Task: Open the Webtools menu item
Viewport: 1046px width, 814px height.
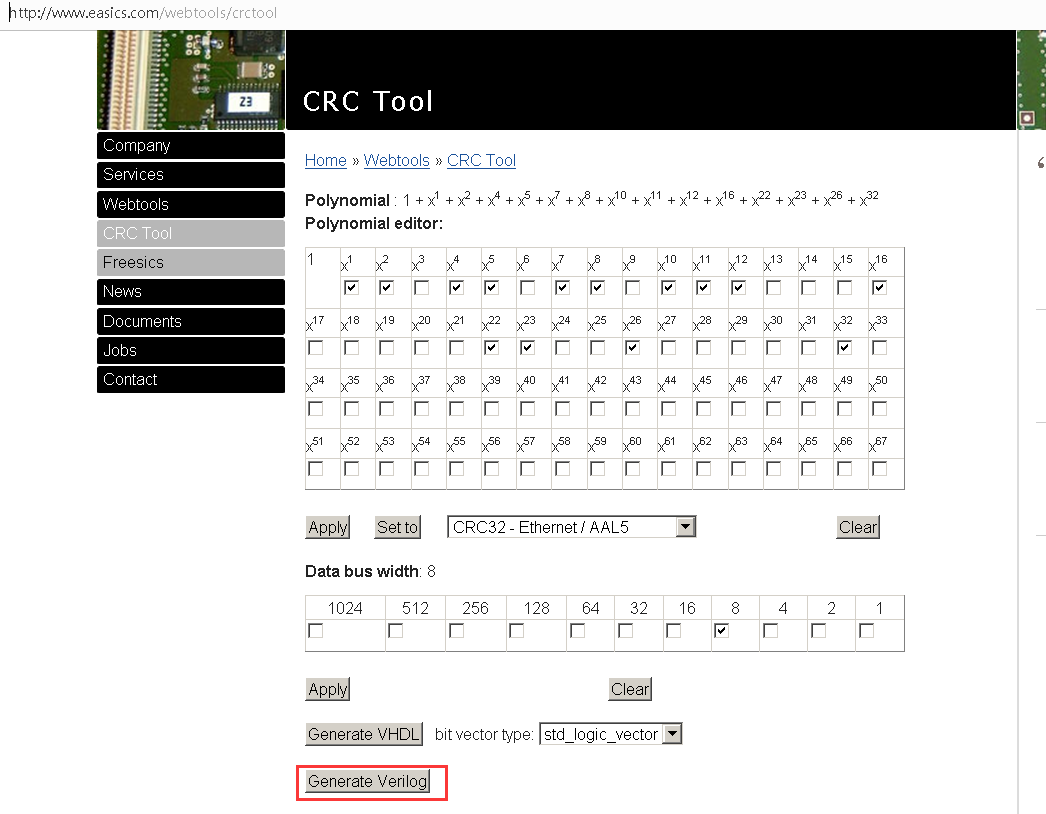Action: [191, 204]
